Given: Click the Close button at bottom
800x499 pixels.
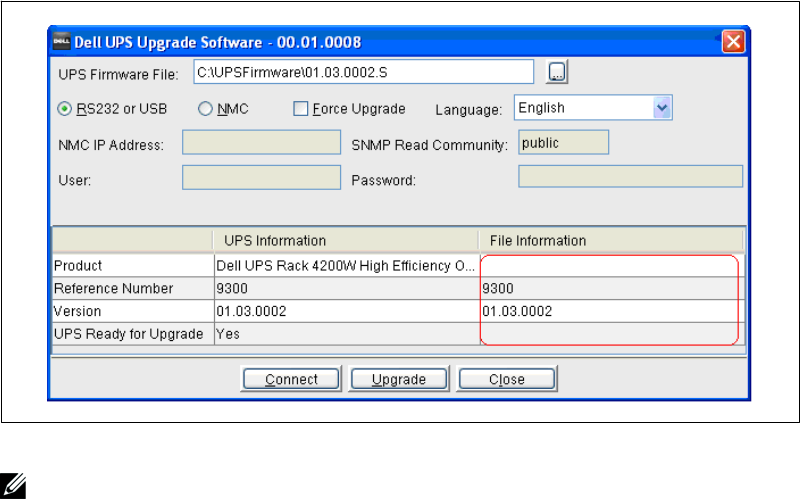Looking at the screenshot, I should pyautogui.click(x=506, y=379).
